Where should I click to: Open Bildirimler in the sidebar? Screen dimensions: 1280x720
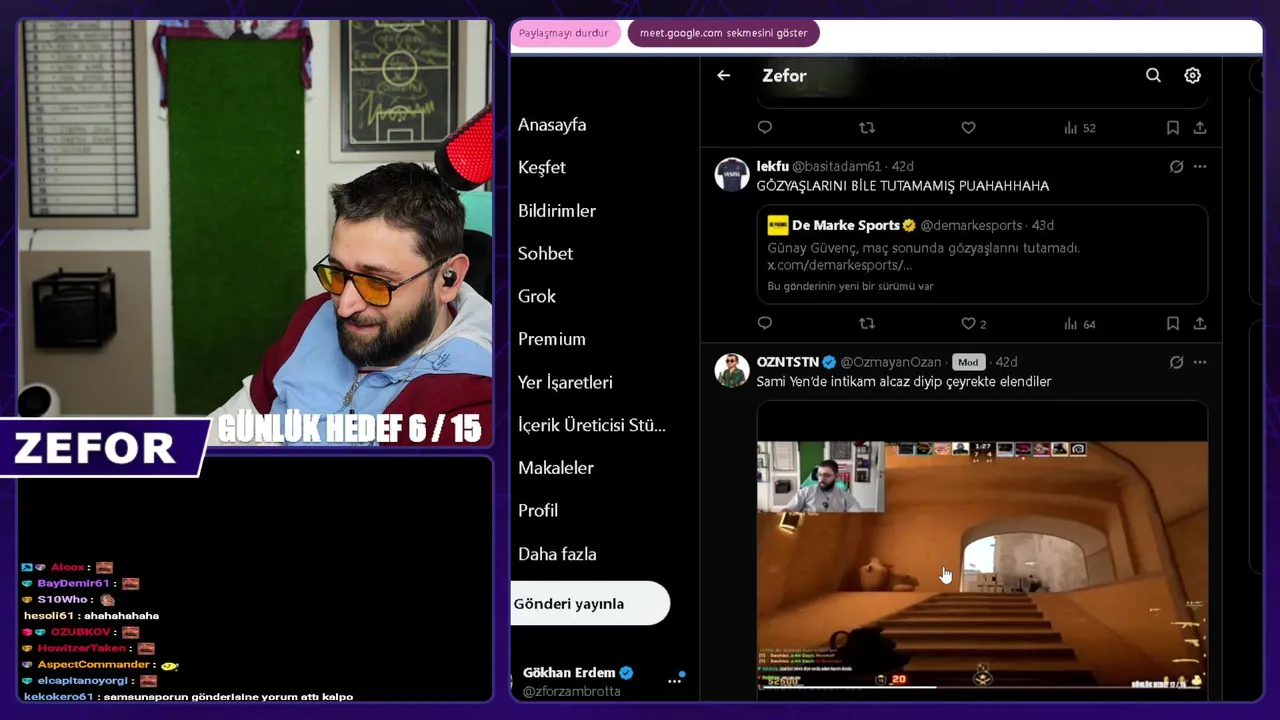(557, 211)
